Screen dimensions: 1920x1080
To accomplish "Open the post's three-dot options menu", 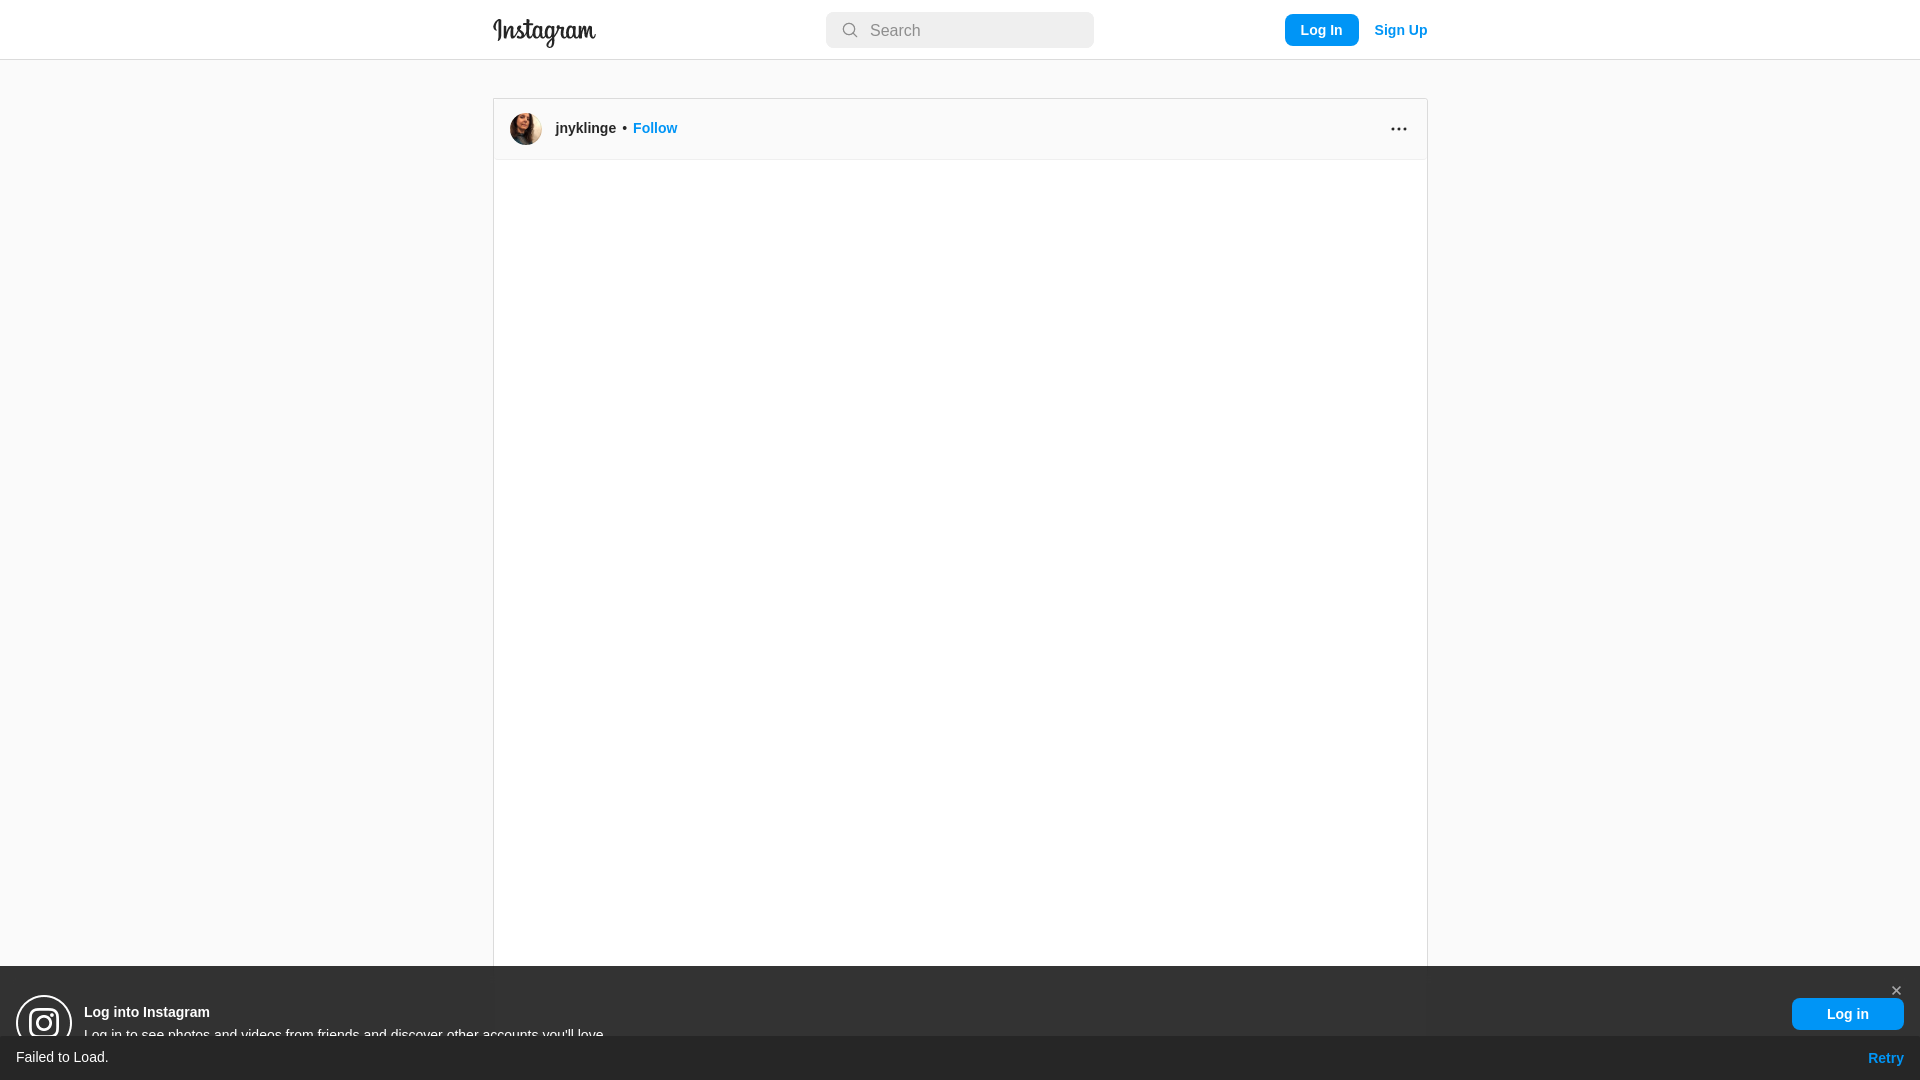I will click(1398, 129).
